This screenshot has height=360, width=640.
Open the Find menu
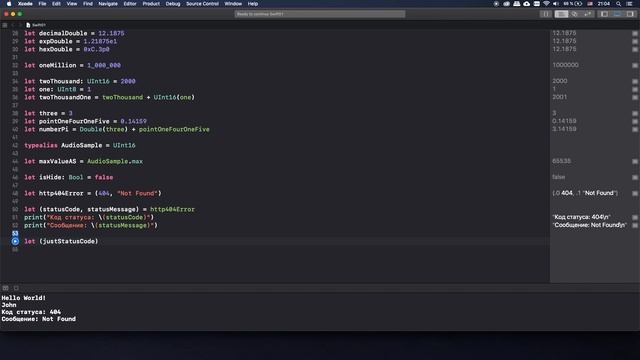point(88,4)
